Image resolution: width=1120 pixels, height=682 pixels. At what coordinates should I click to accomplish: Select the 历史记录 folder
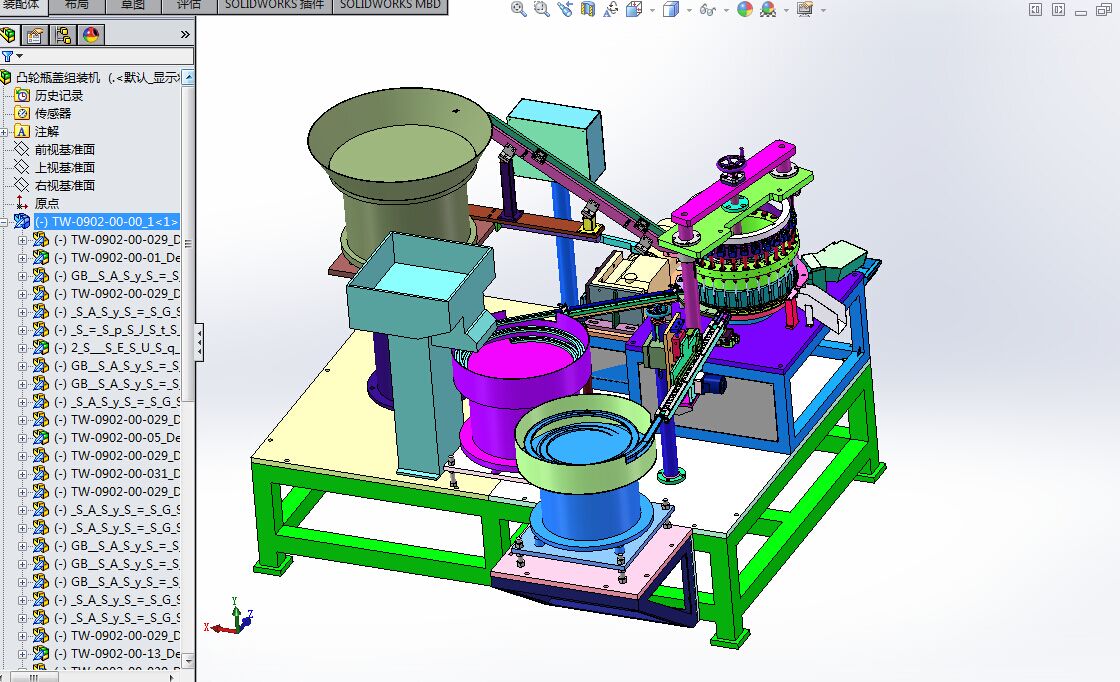(59, 95)
